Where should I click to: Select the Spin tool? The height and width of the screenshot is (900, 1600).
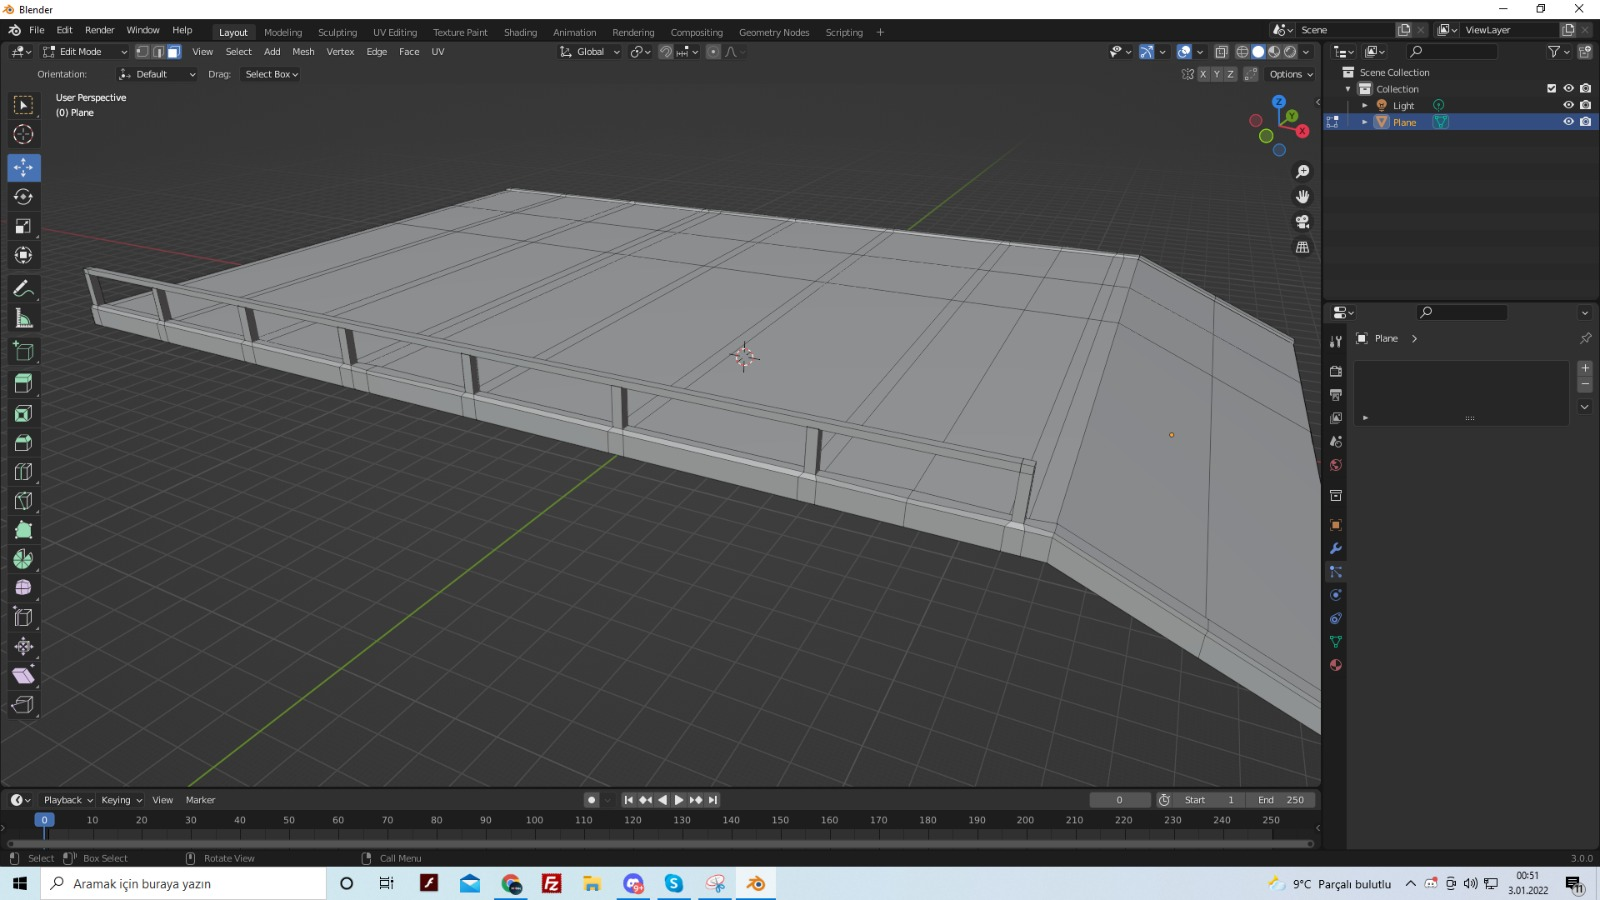pos(23,559)
